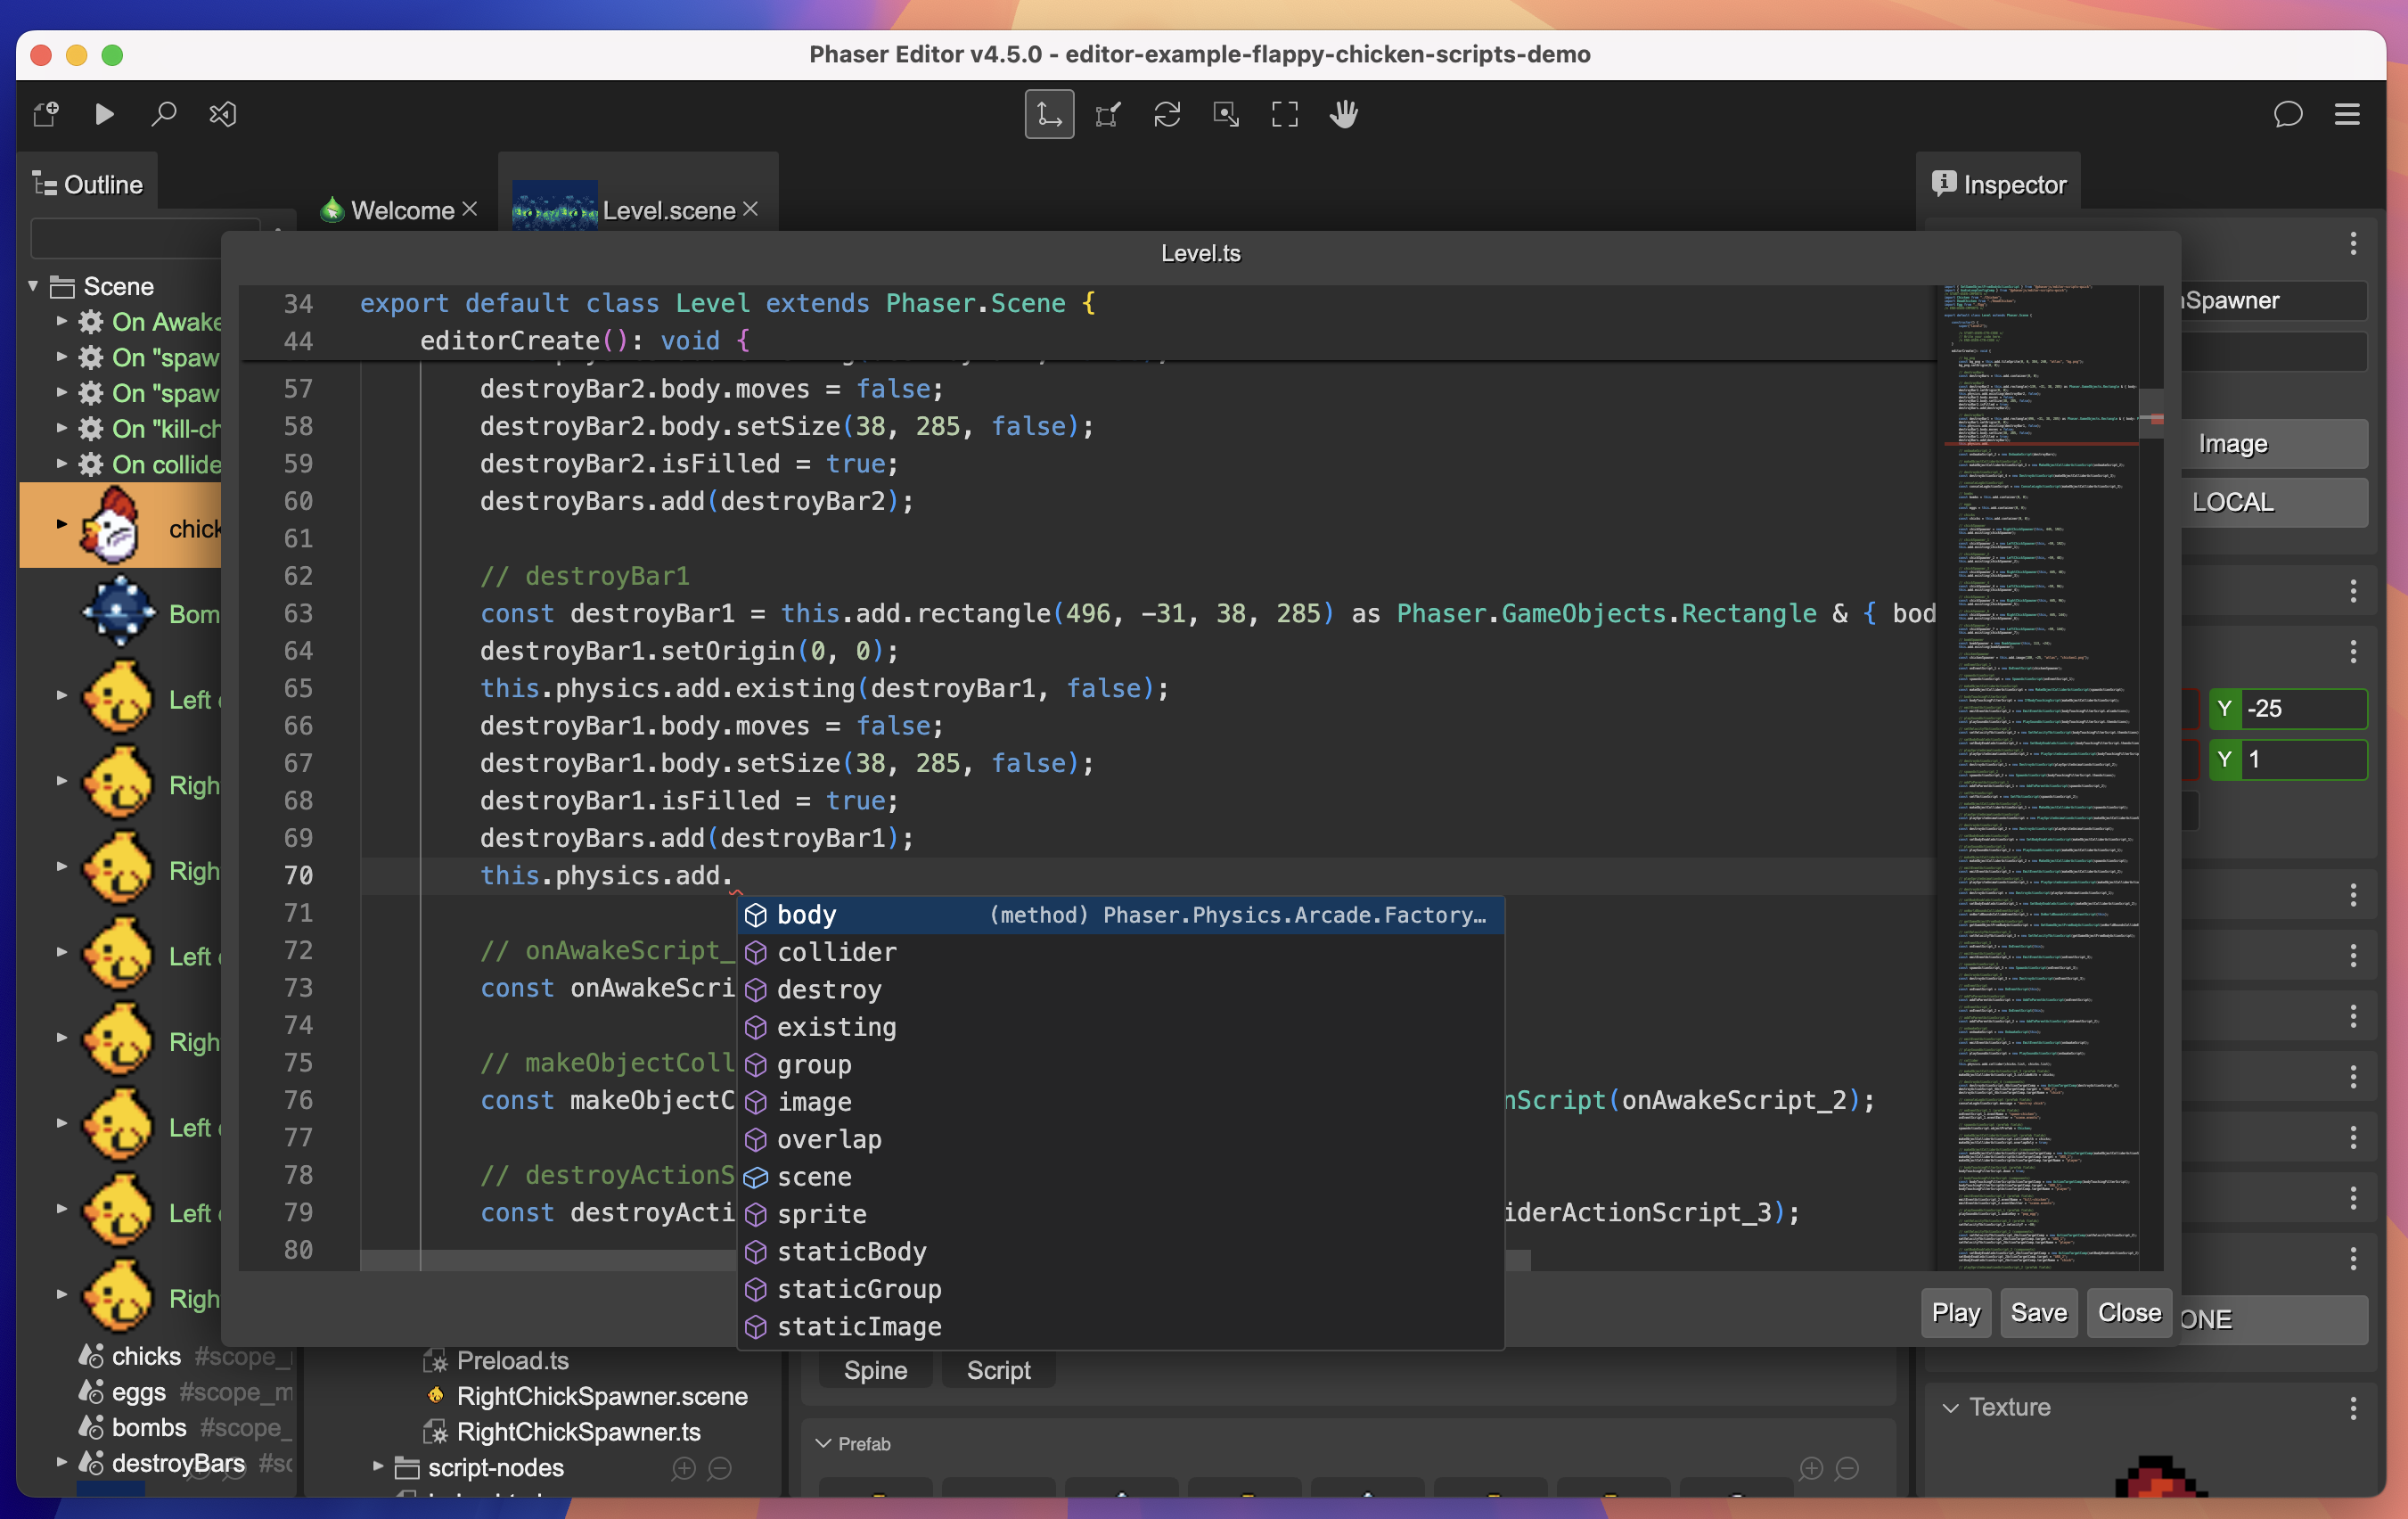Collapse the Prefab section
Screen dimensions: 2408x1519
tap(824, 1444)
